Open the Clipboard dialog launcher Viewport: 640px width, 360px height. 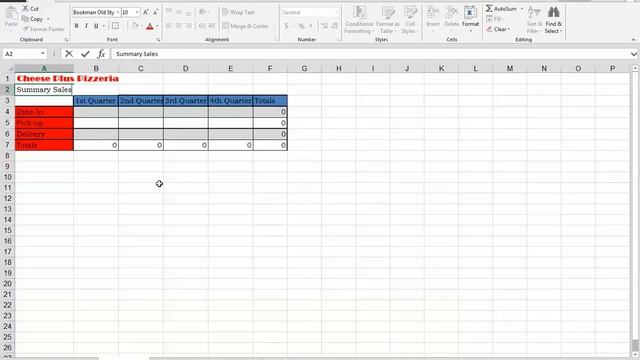pyautogui.click(x=66, y=40)
